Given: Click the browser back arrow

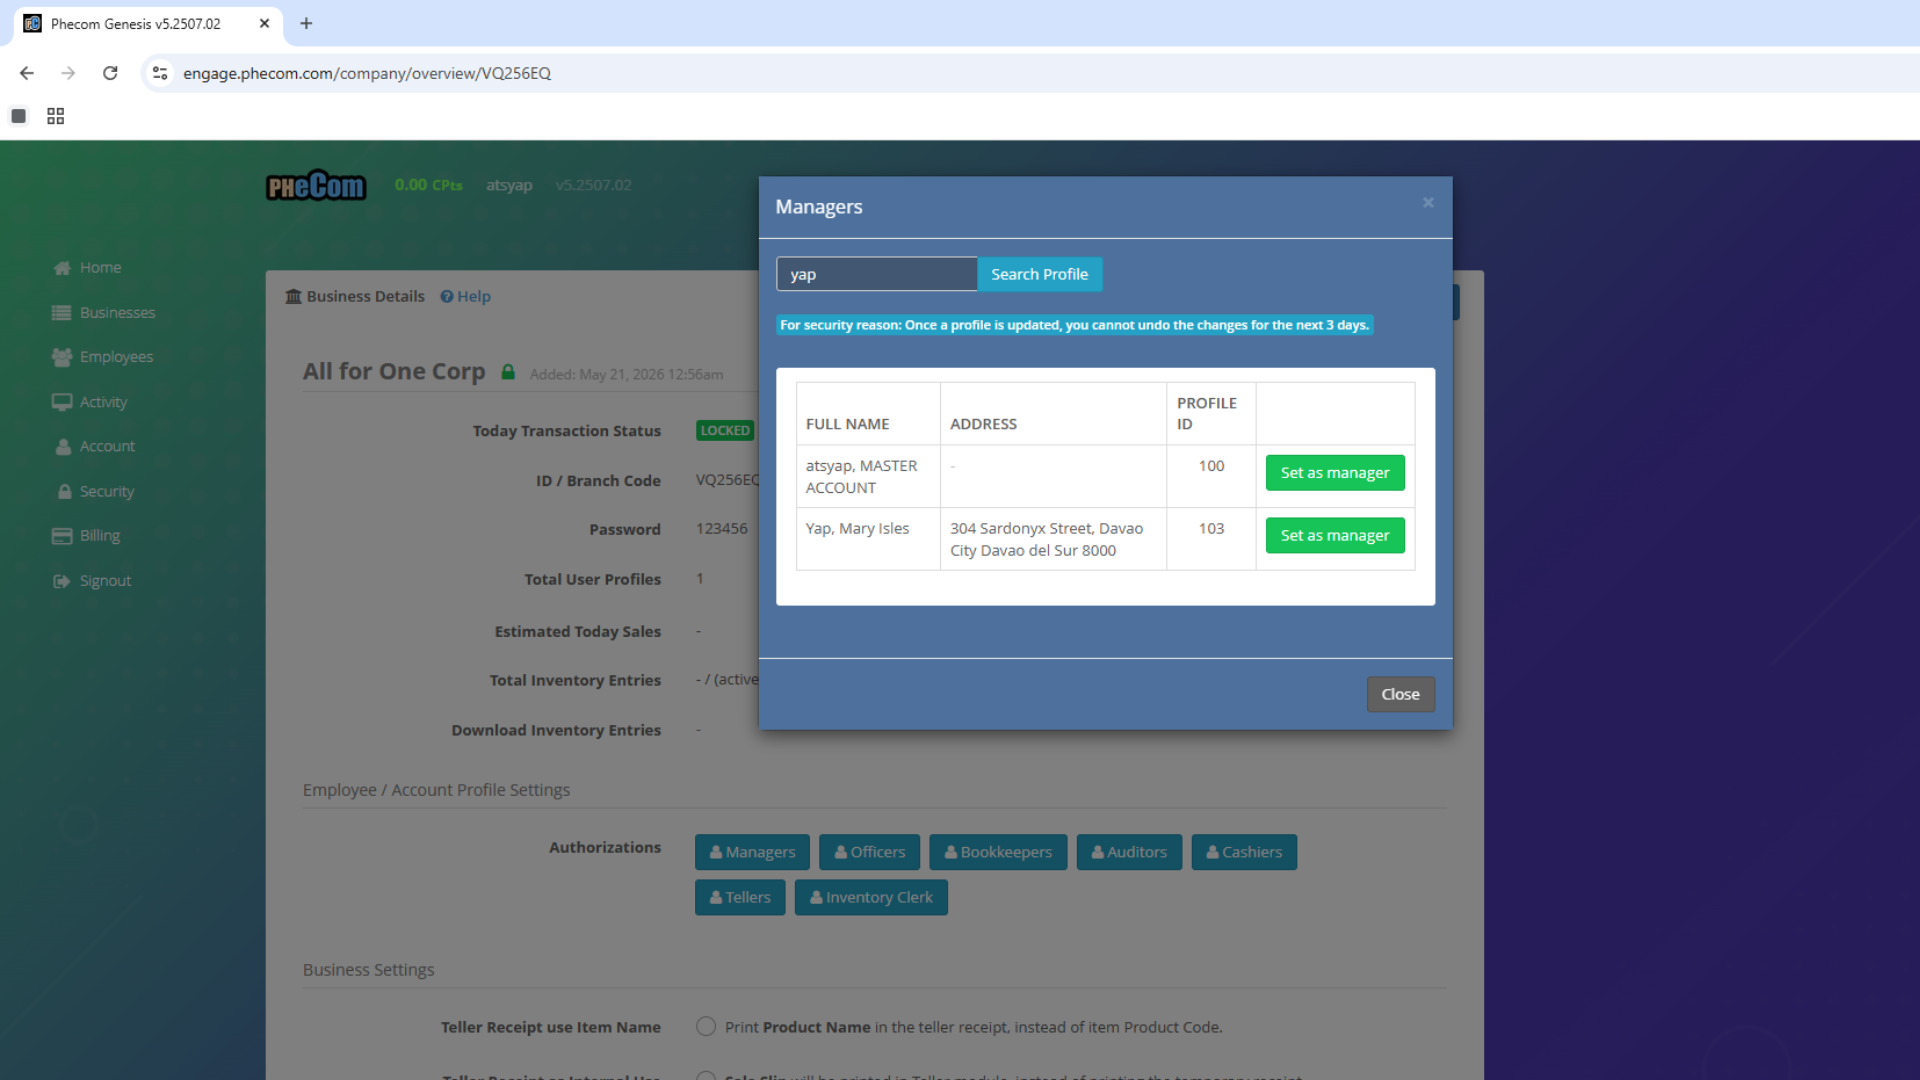Looking at the screenshot, I should pyautogui.click(x=27, y=73).
